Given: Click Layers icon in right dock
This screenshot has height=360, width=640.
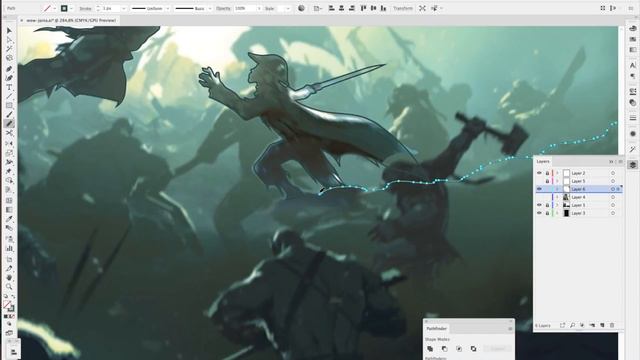Looking at the screenshot, I should point(633,164).
